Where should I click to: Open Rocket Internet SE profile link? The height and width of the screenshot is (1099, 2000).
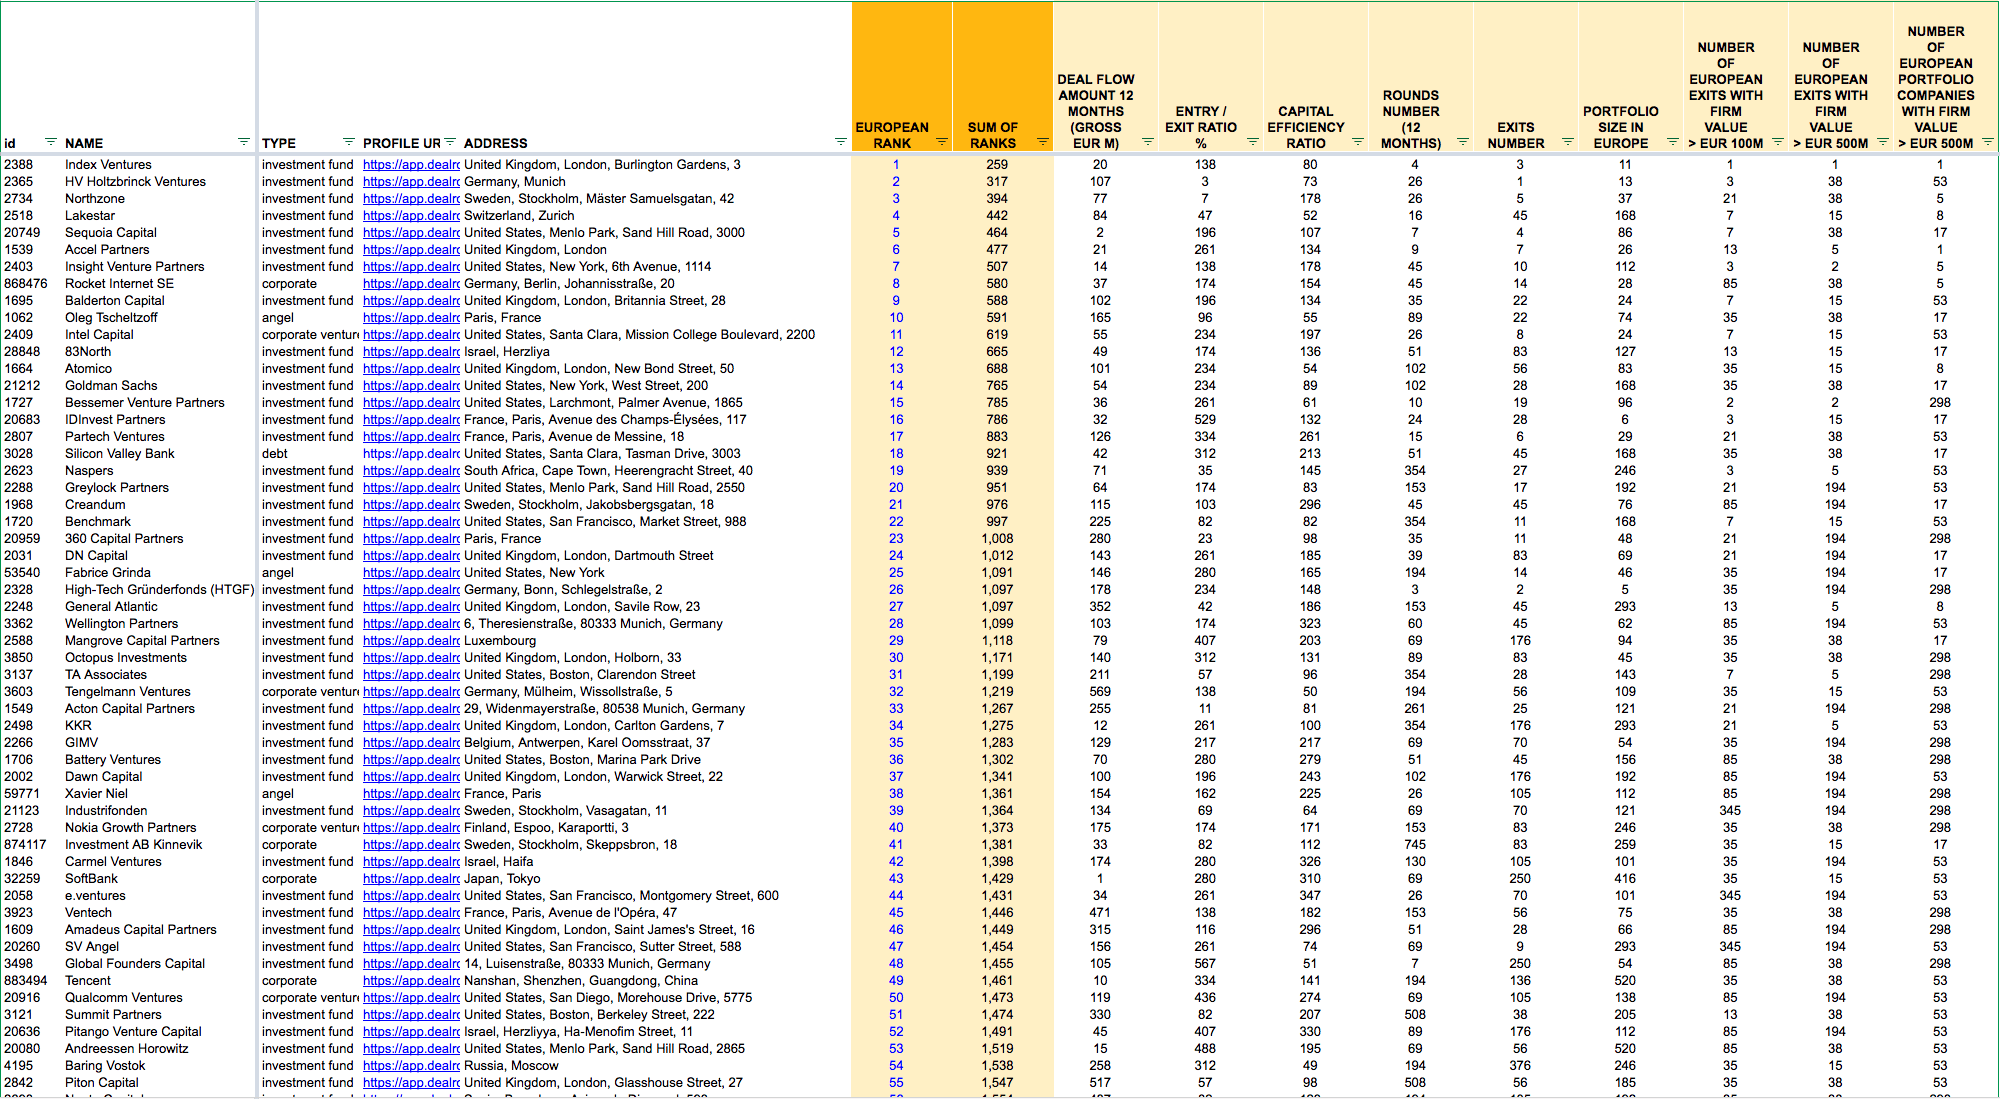tap(411, 284)
